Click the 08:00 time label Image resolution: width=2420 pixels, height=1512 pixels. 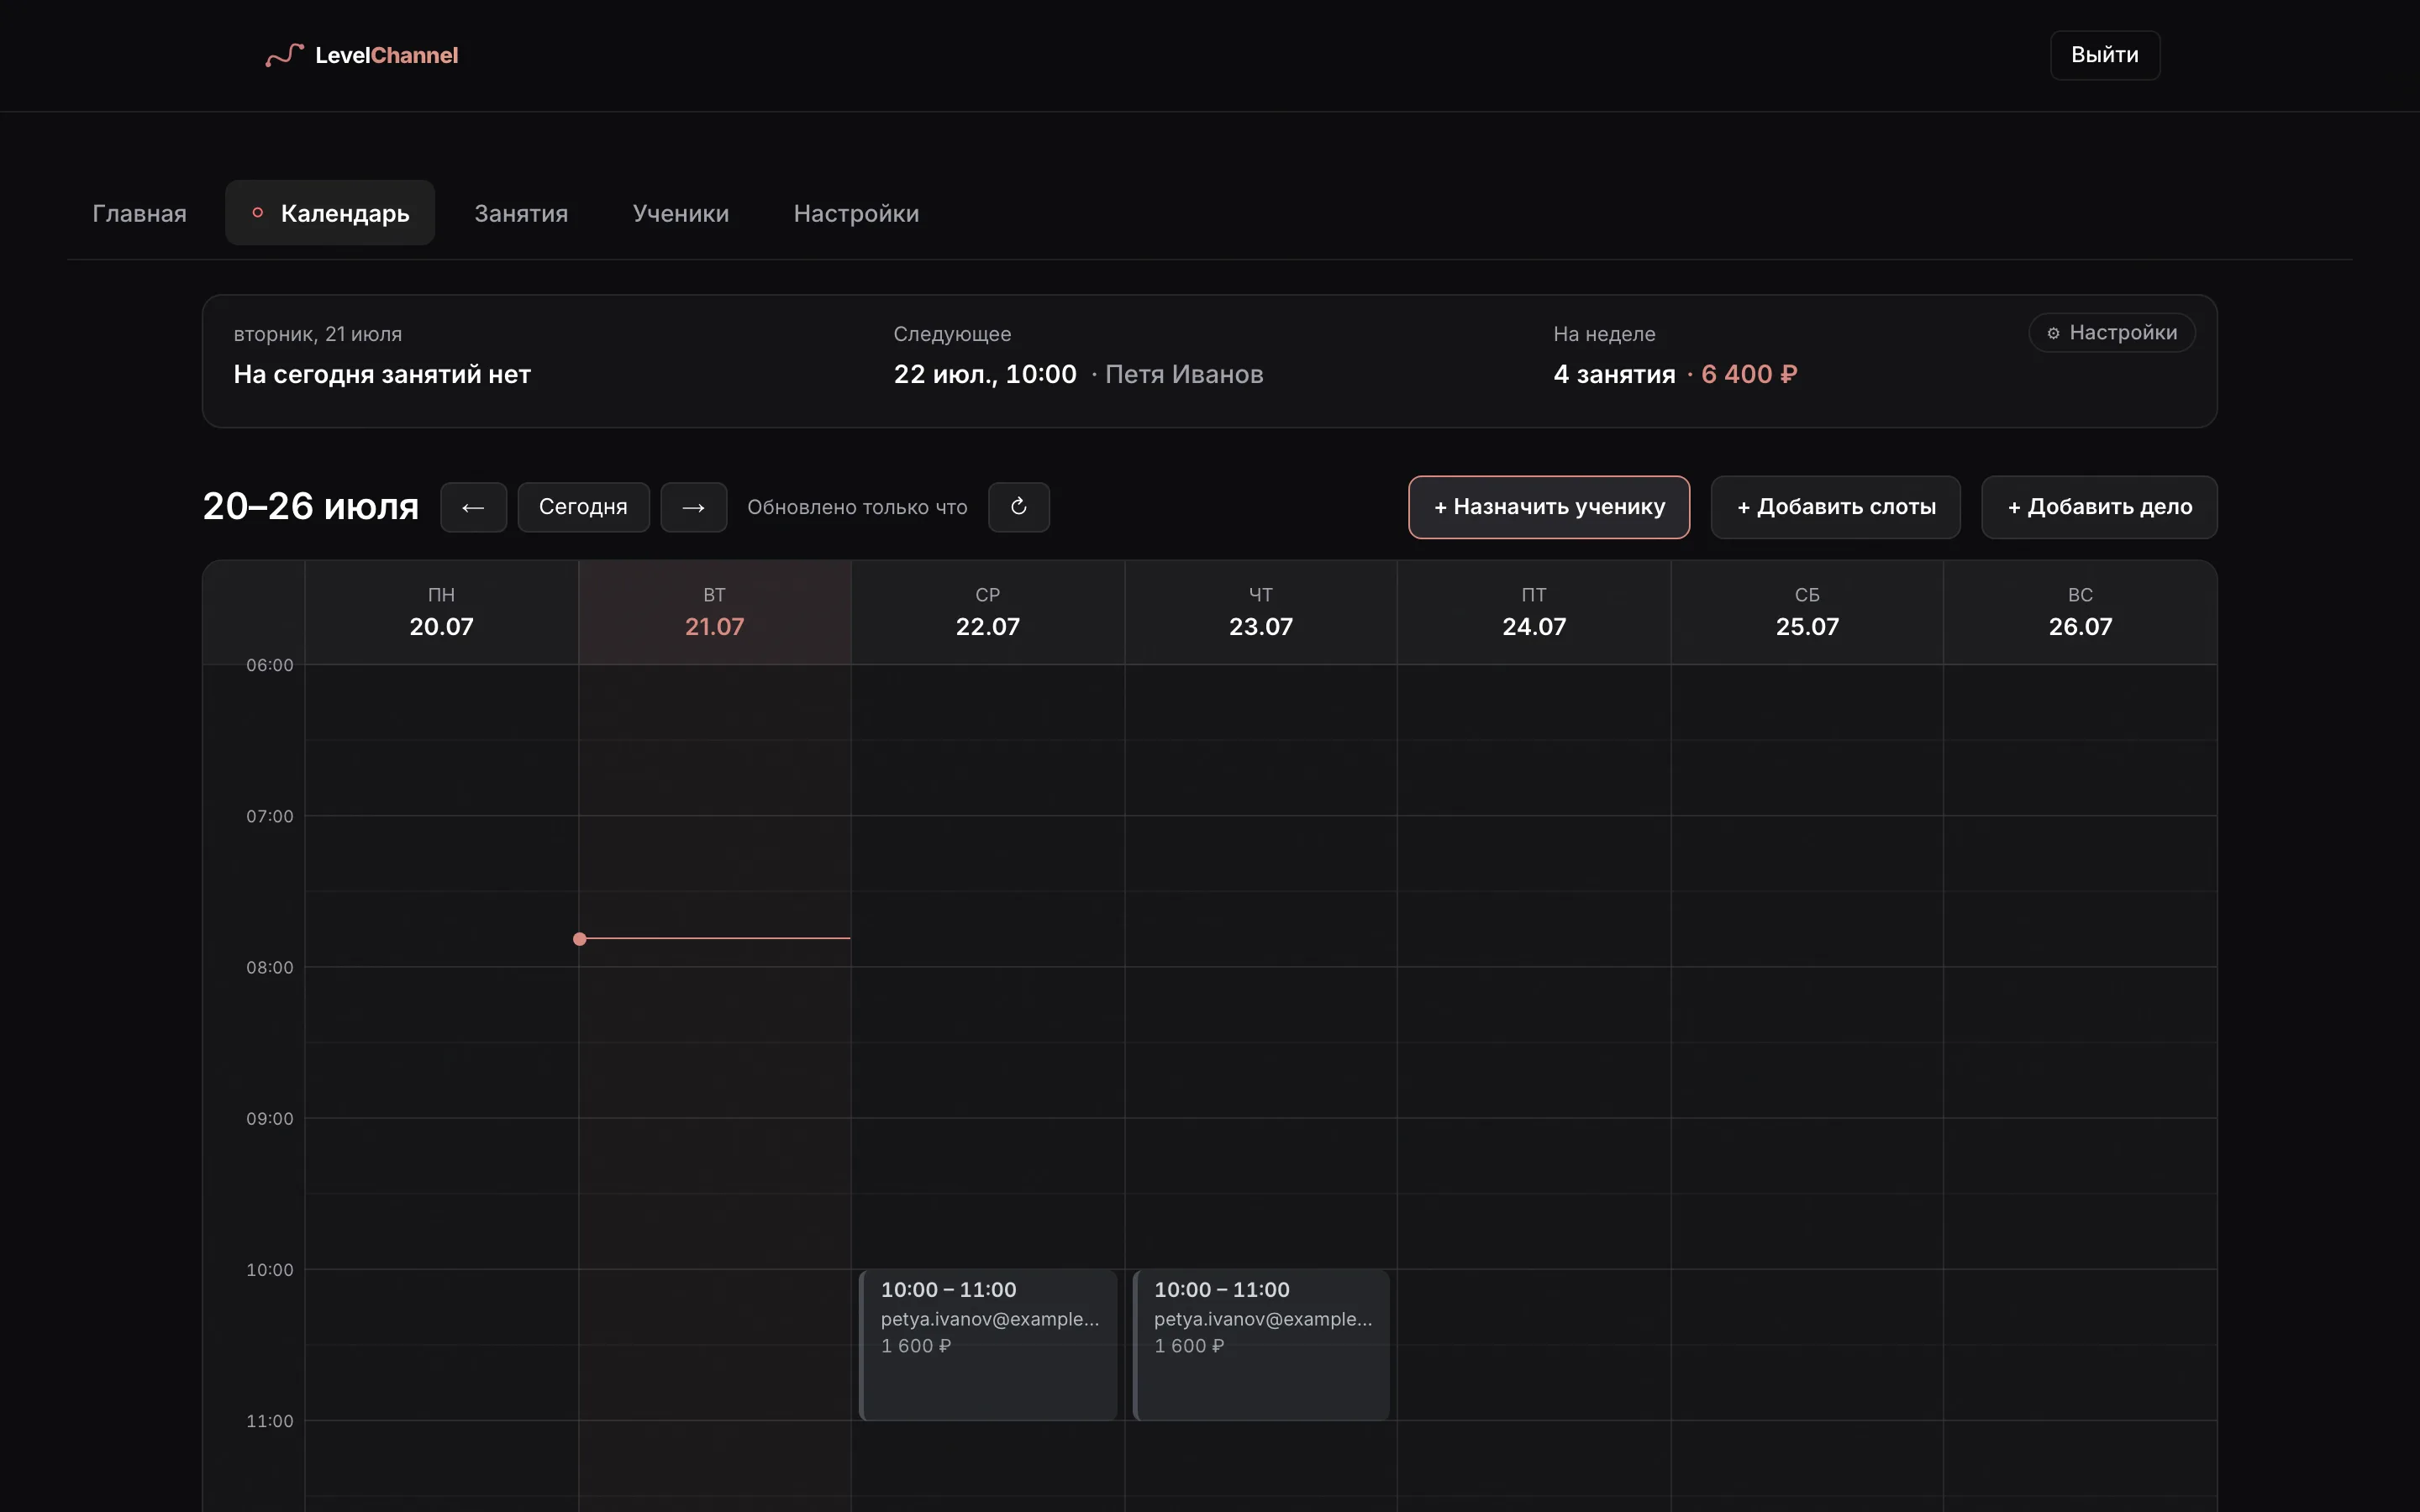[x=270, y=967]
